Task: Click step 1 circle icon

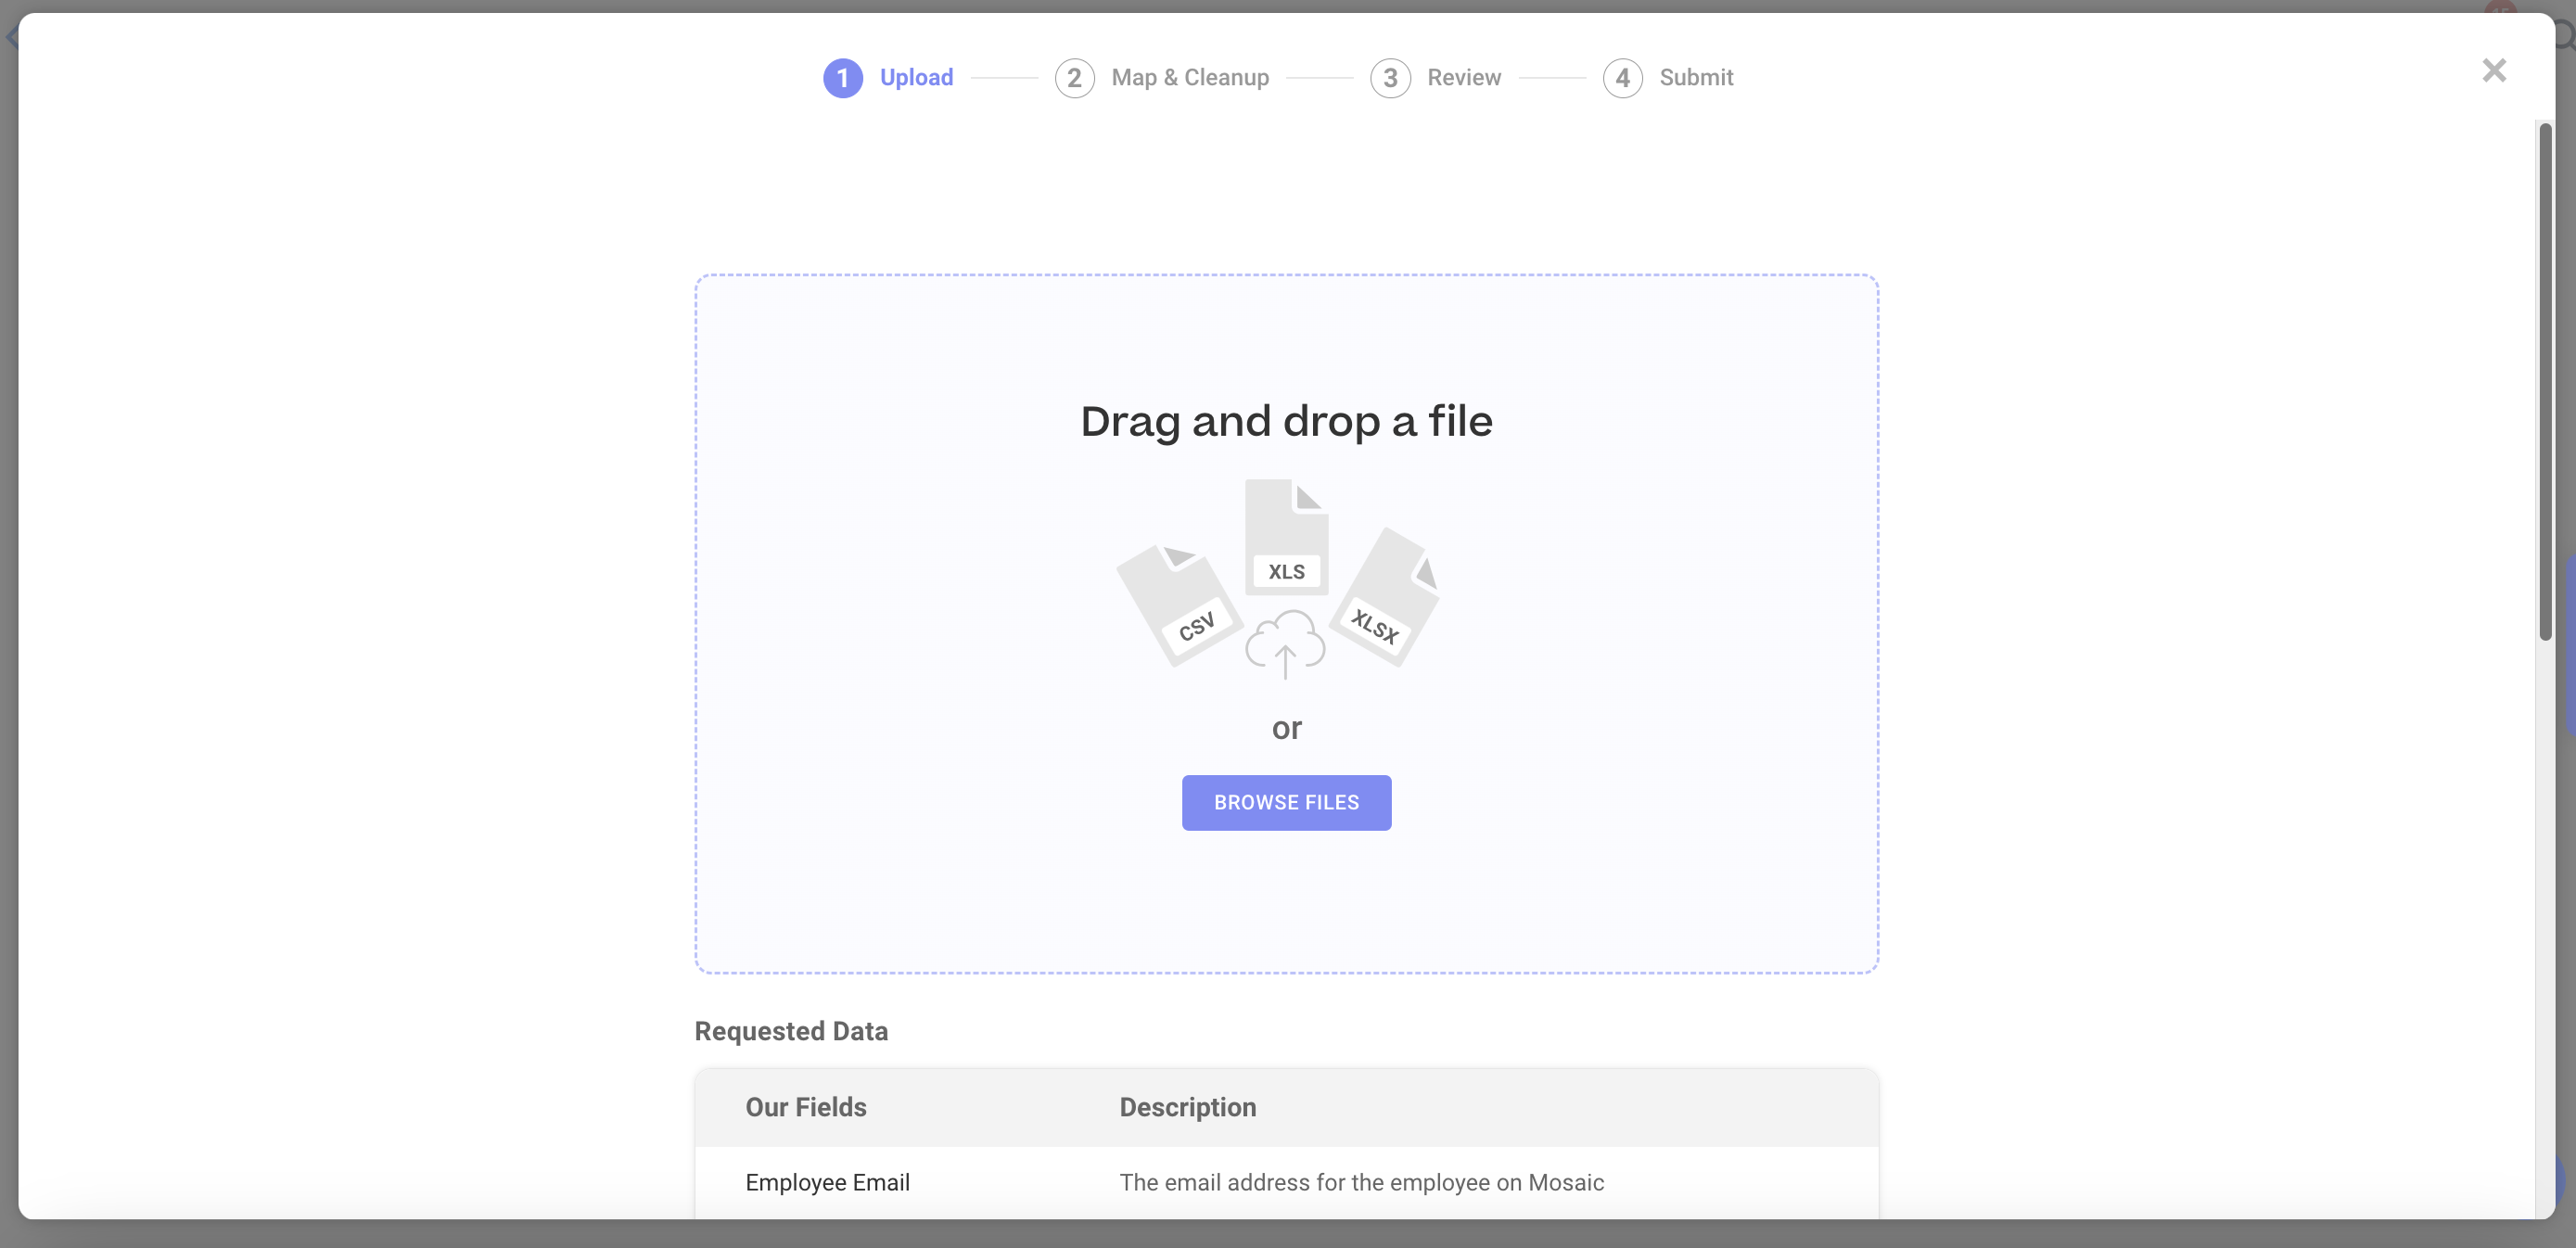Action: [842, 78]
